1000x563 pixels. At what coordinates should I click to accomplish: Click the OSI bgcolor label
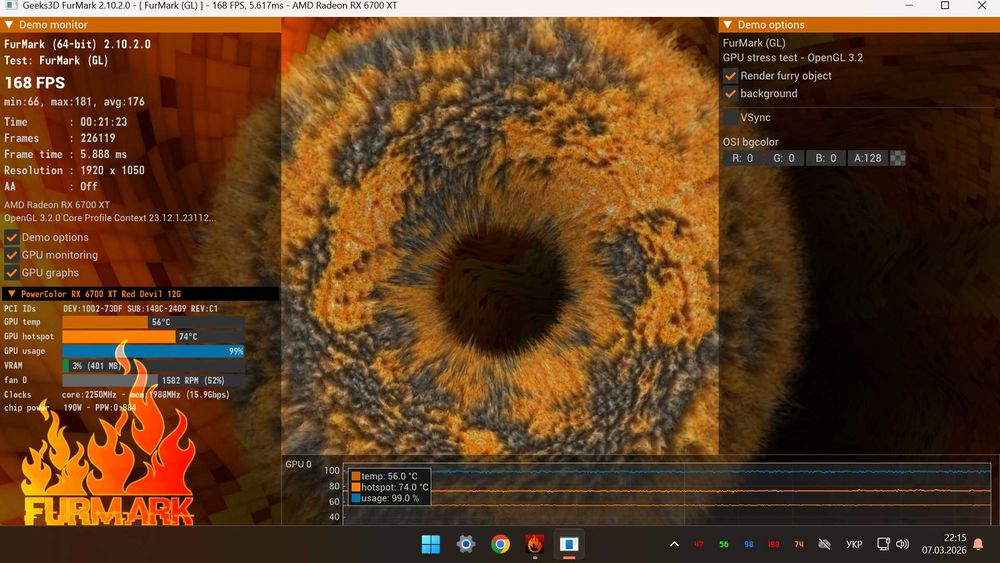coord(751,142)
